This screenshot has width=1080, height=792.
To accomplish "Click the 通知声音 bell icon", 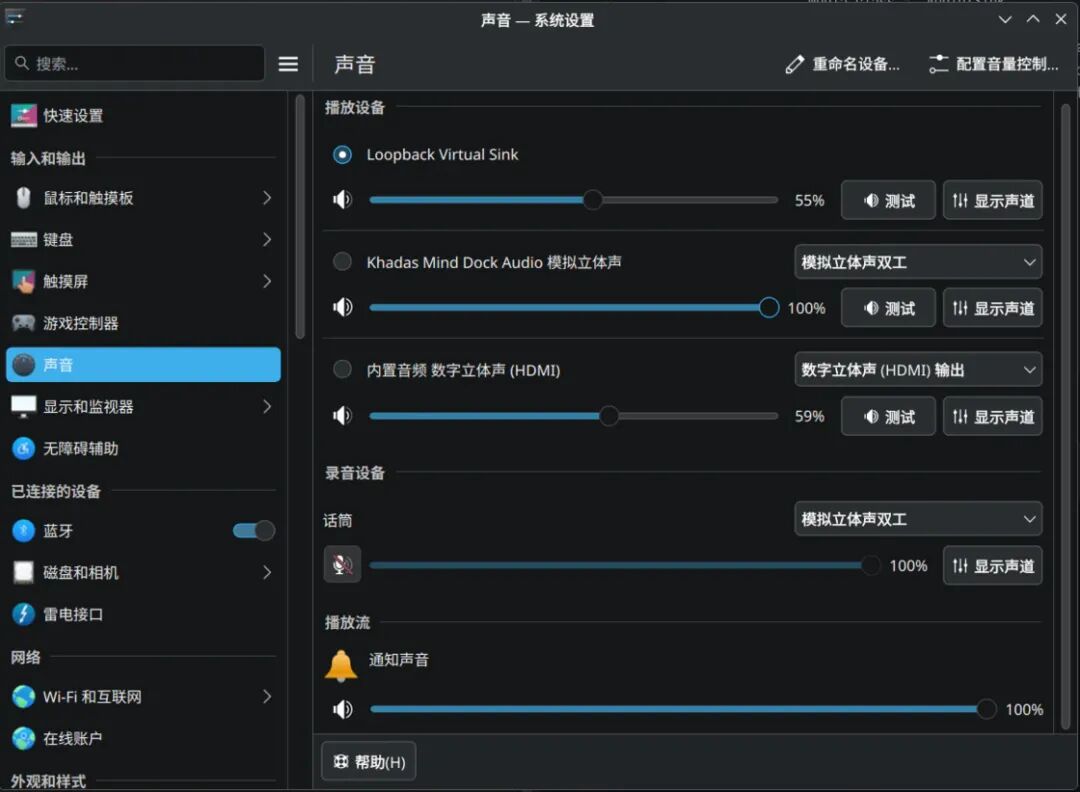I will point(341,665).
